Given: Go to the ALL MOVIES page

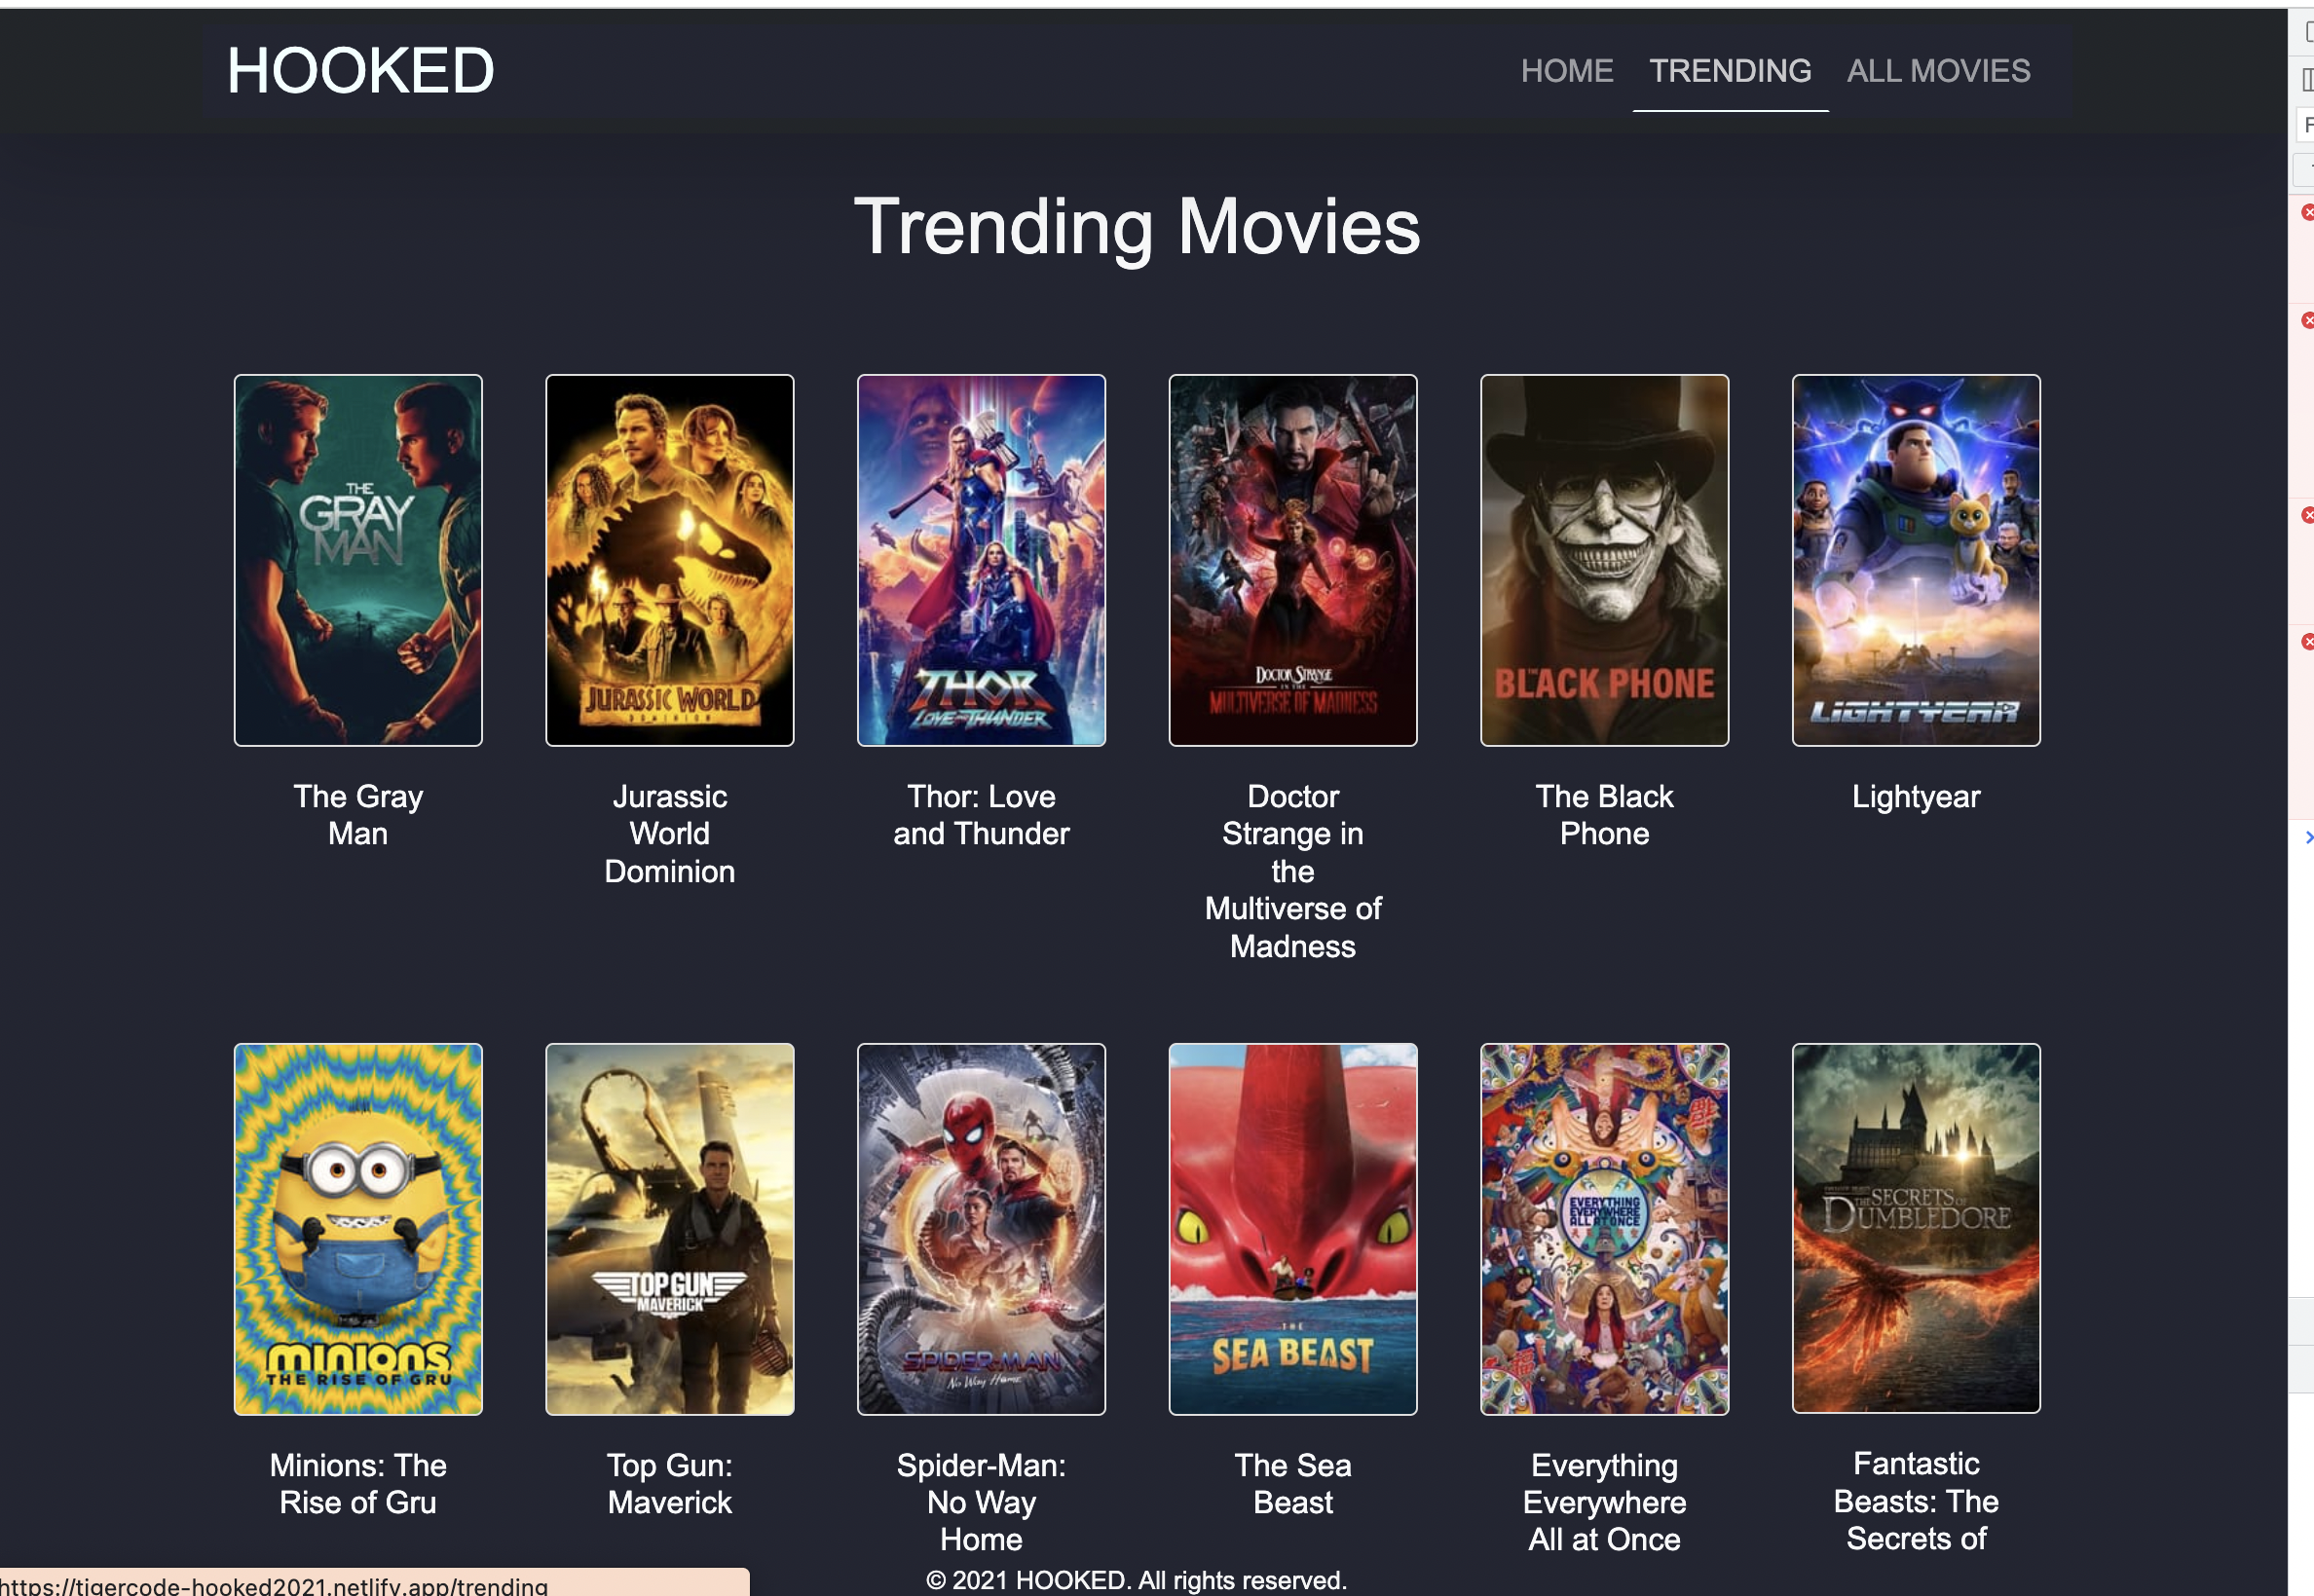Looking at the screenshot, I should [1937, 71].
